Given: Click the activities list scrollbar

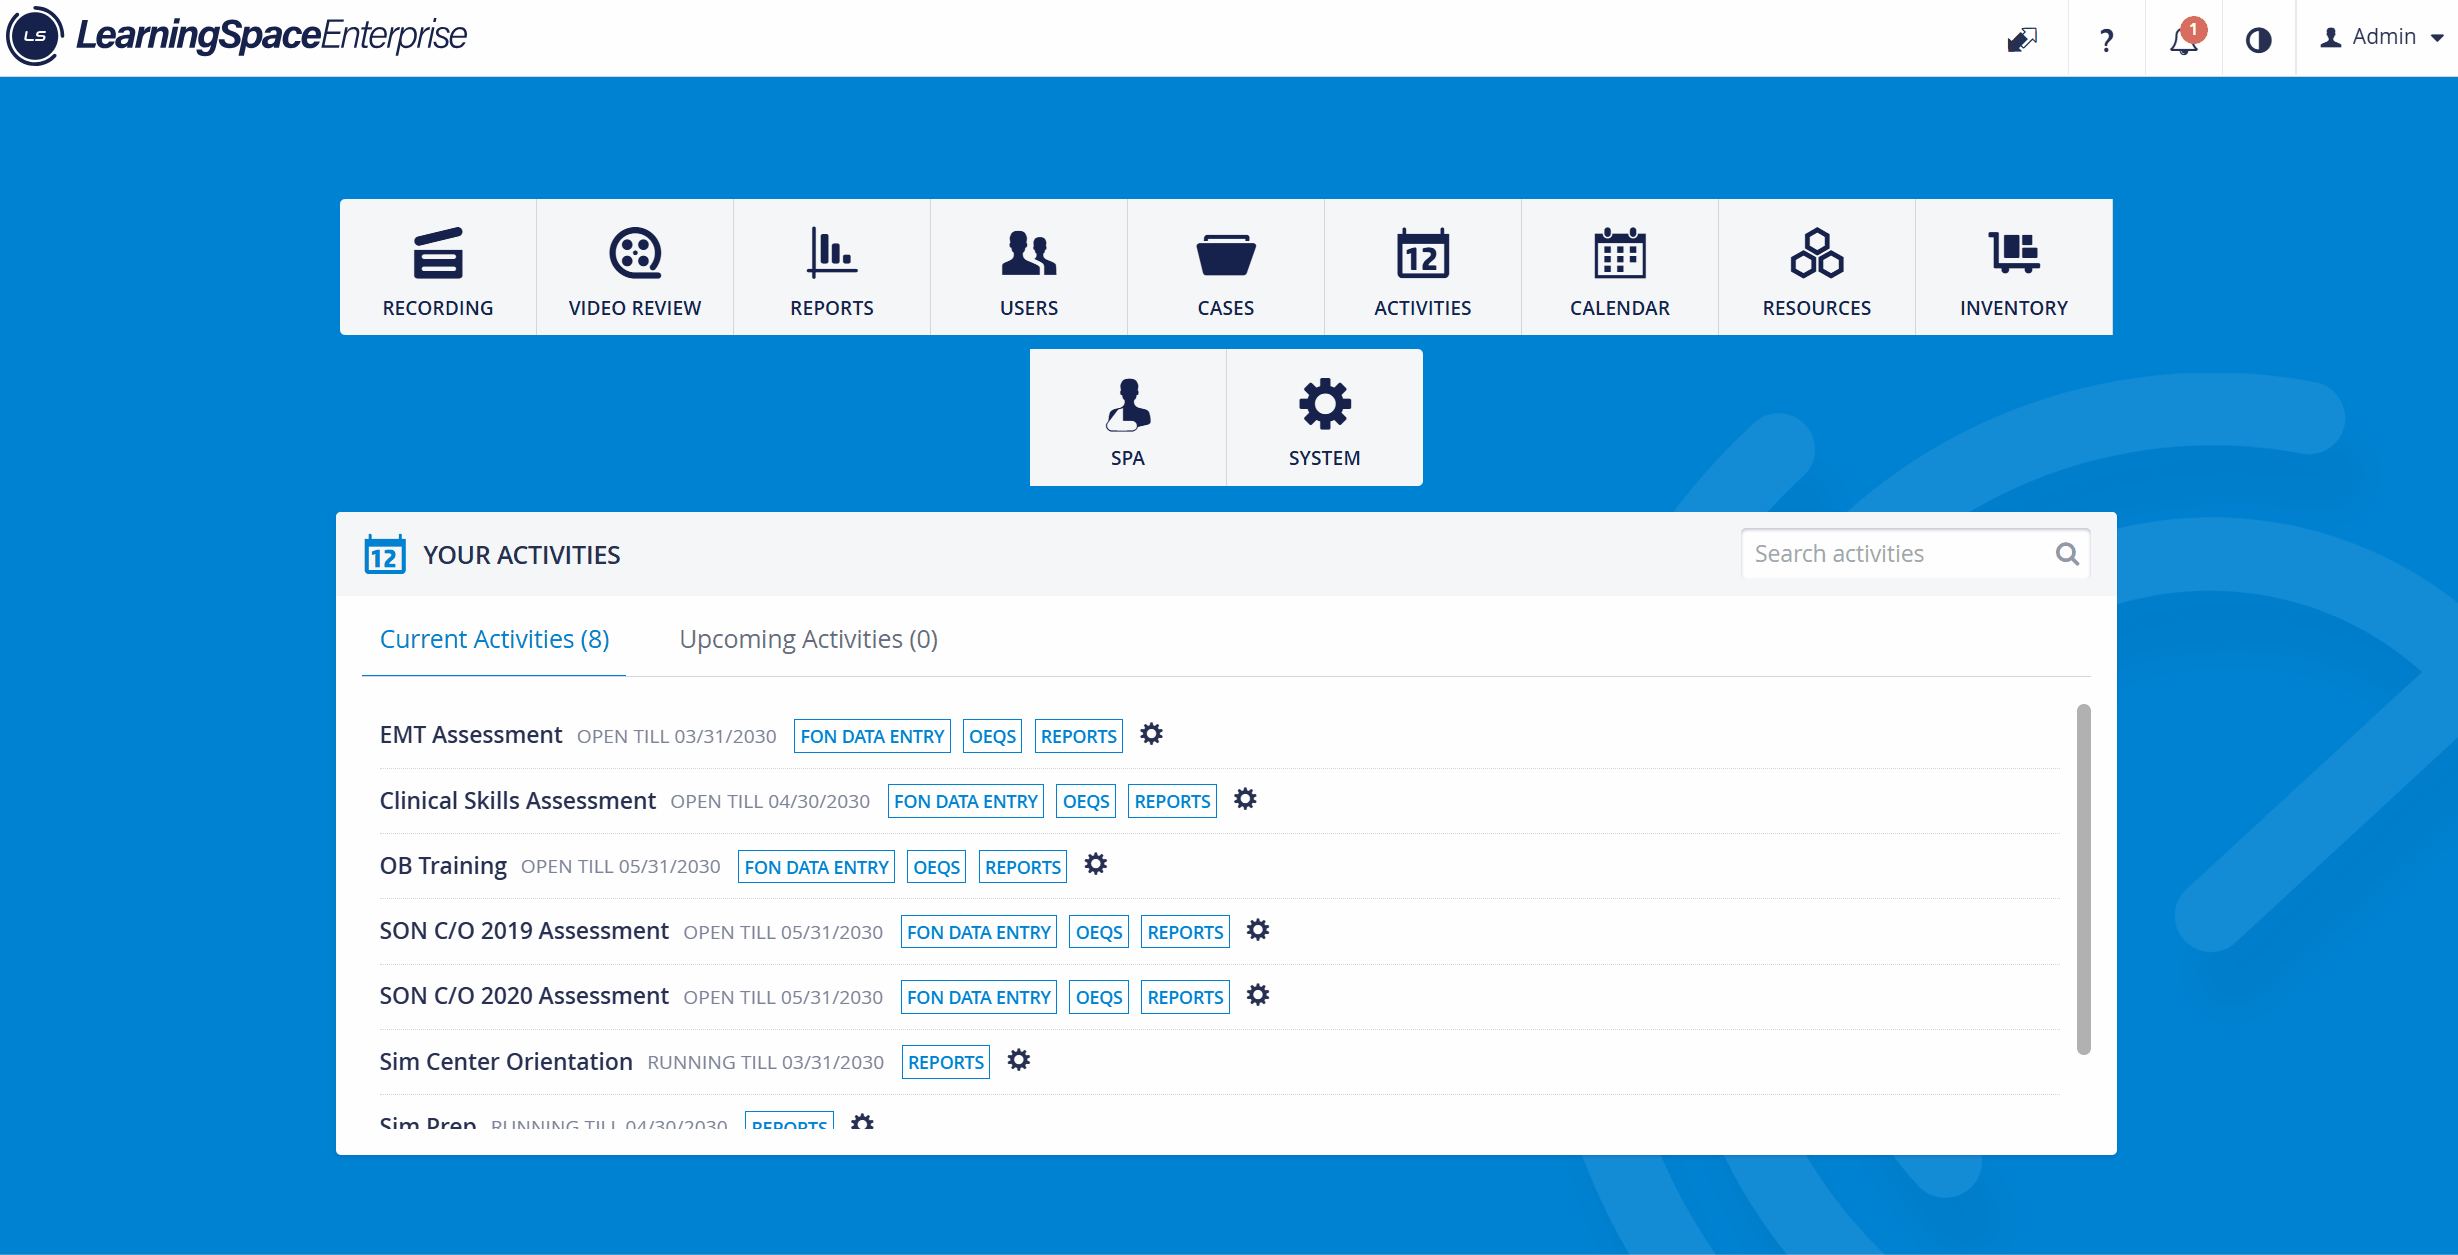Looking at the screenshot, I should point(2084,879).
